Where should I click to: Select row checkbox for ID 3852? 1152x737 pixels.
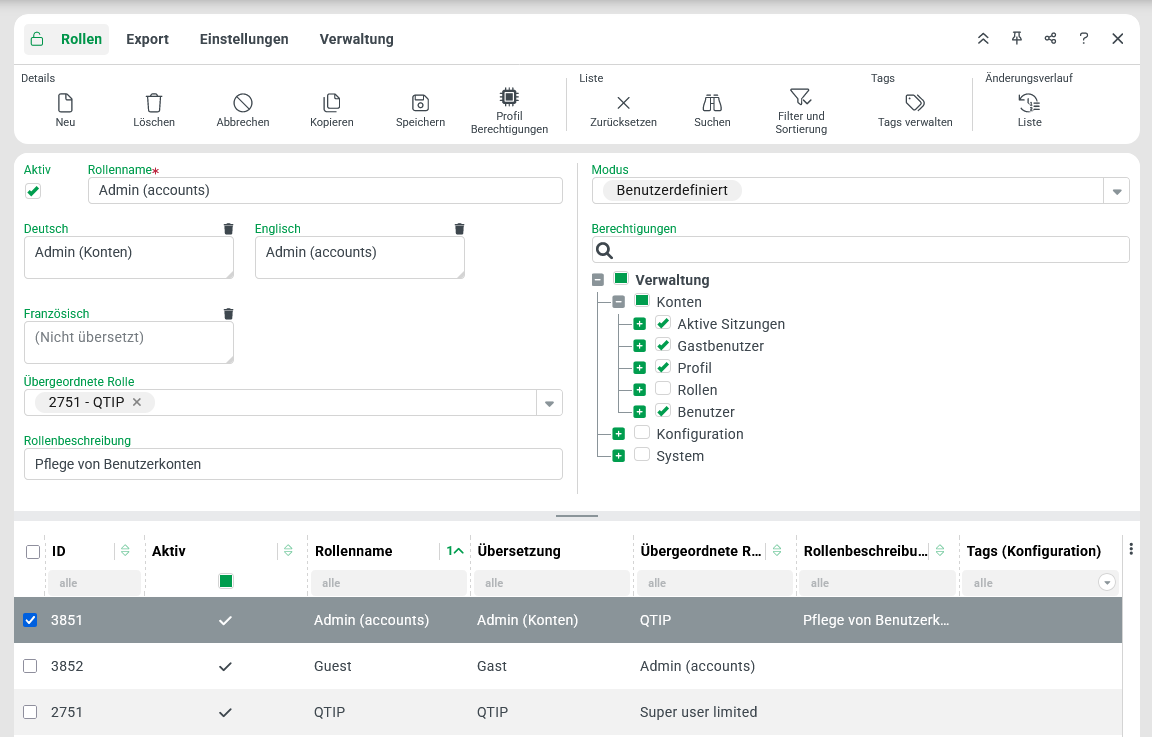[30, 666]
